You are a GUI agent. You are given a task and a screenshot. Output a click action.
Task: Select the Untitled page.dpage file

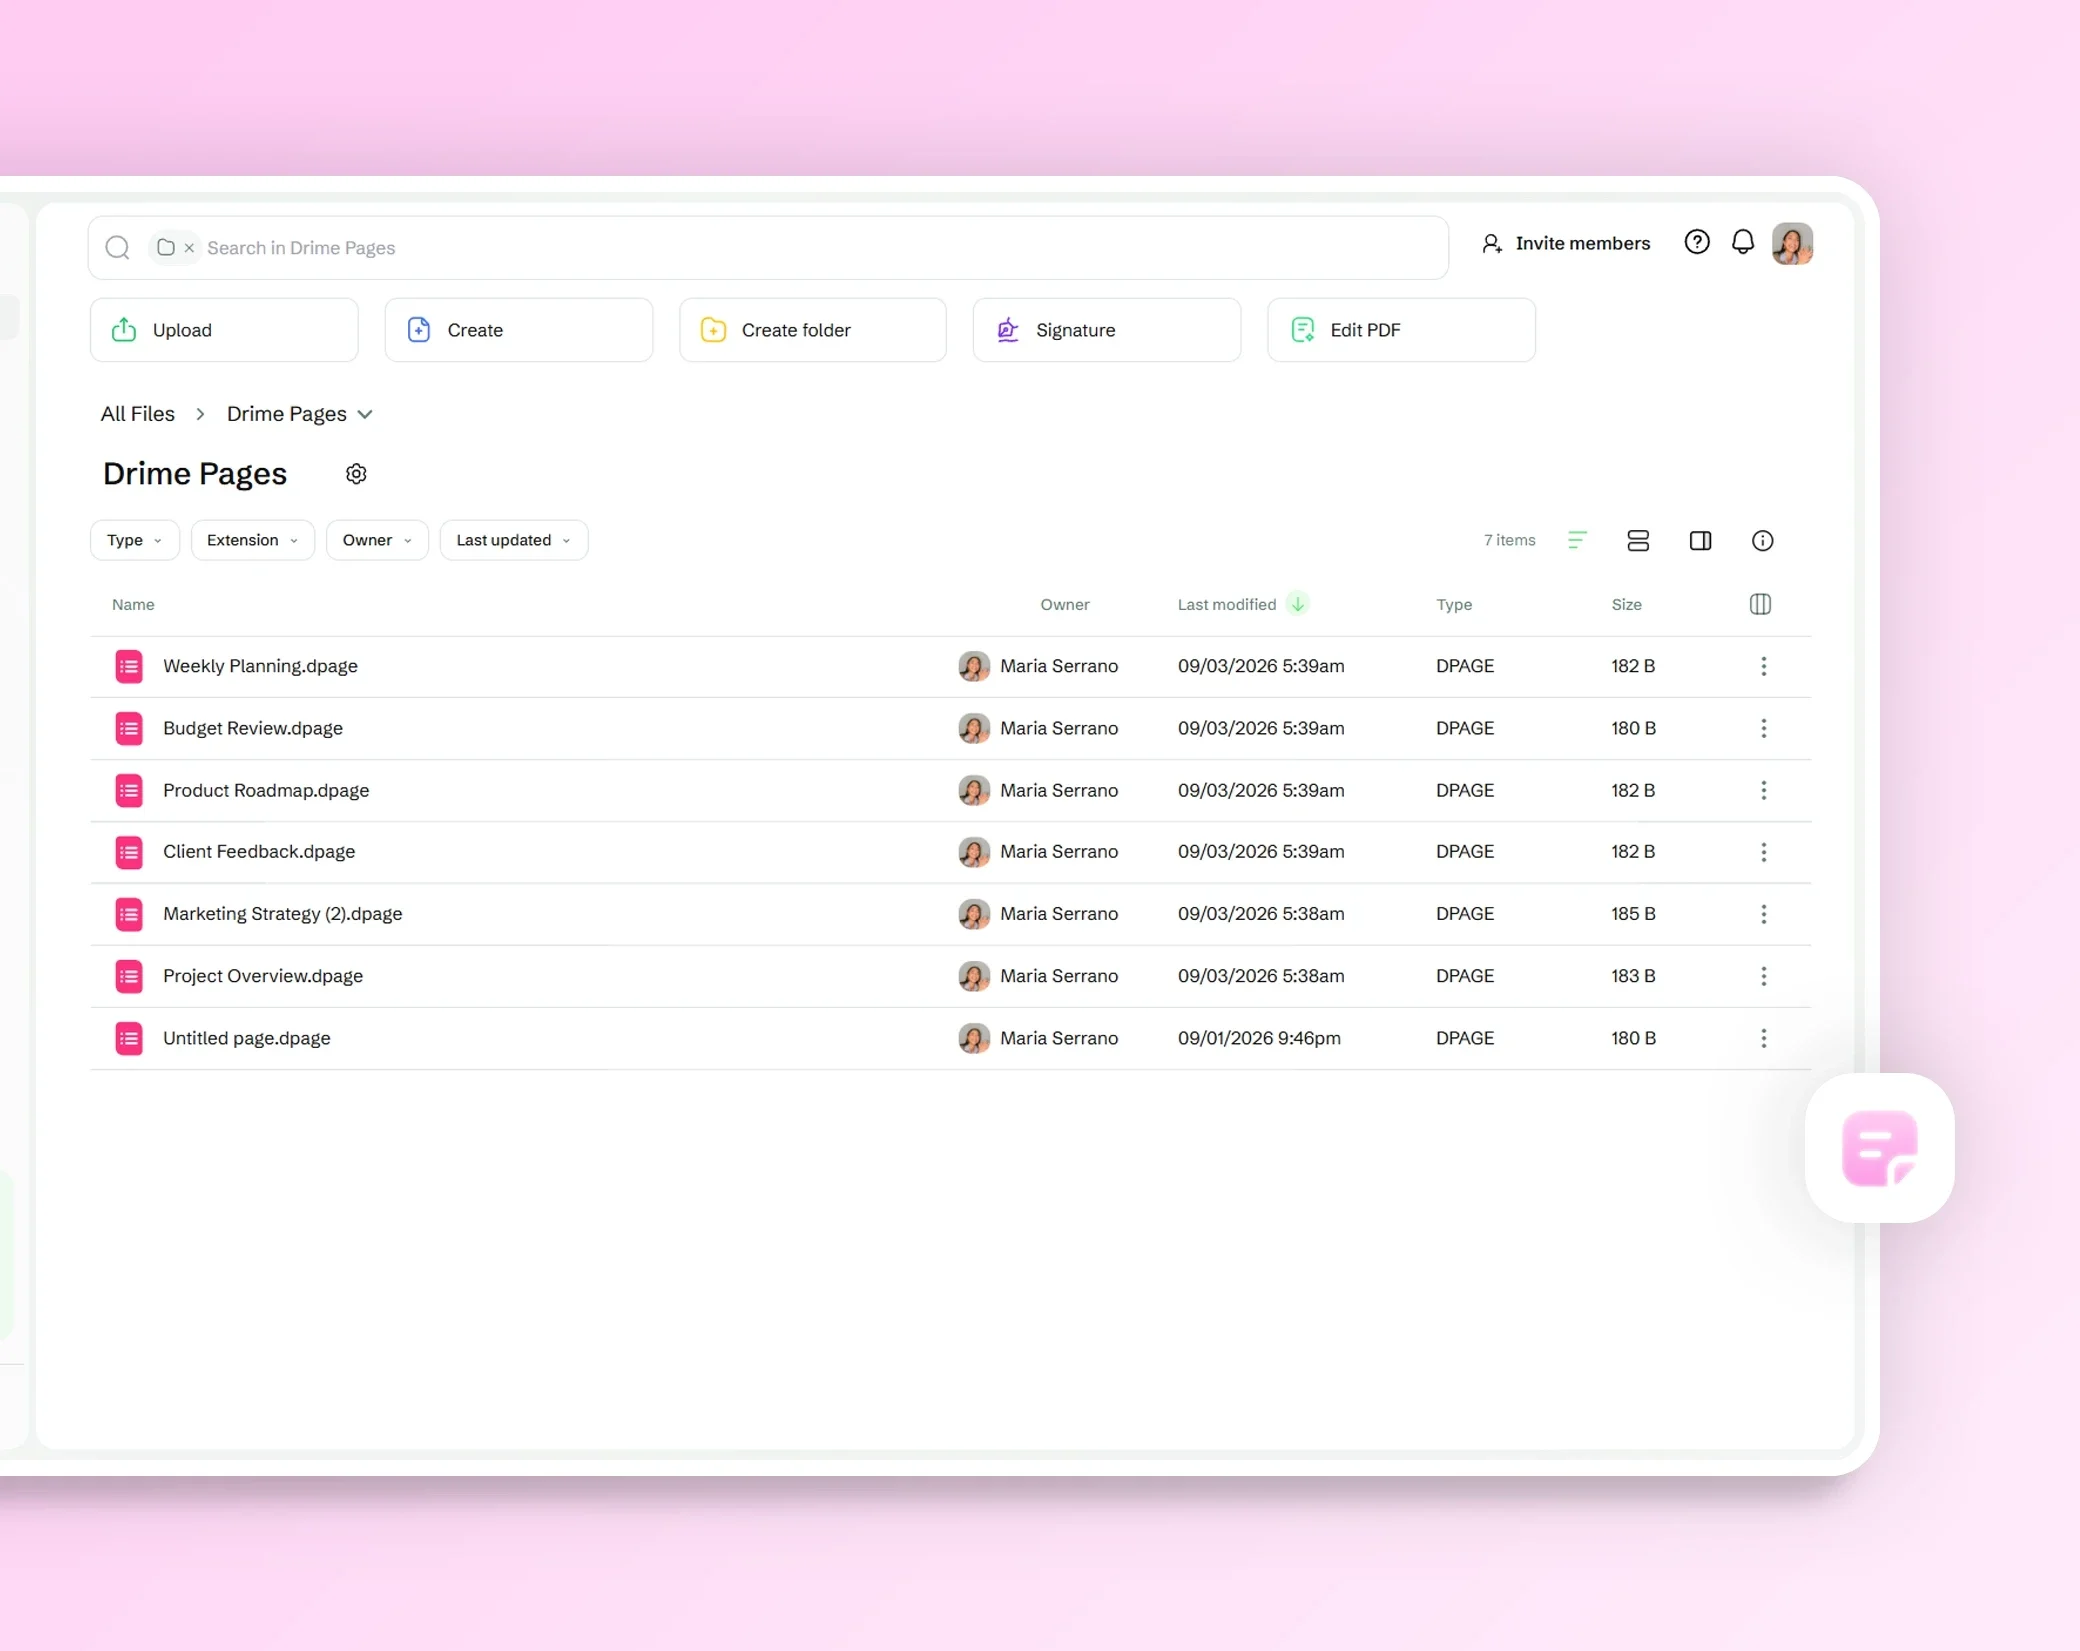point(950,1038)
